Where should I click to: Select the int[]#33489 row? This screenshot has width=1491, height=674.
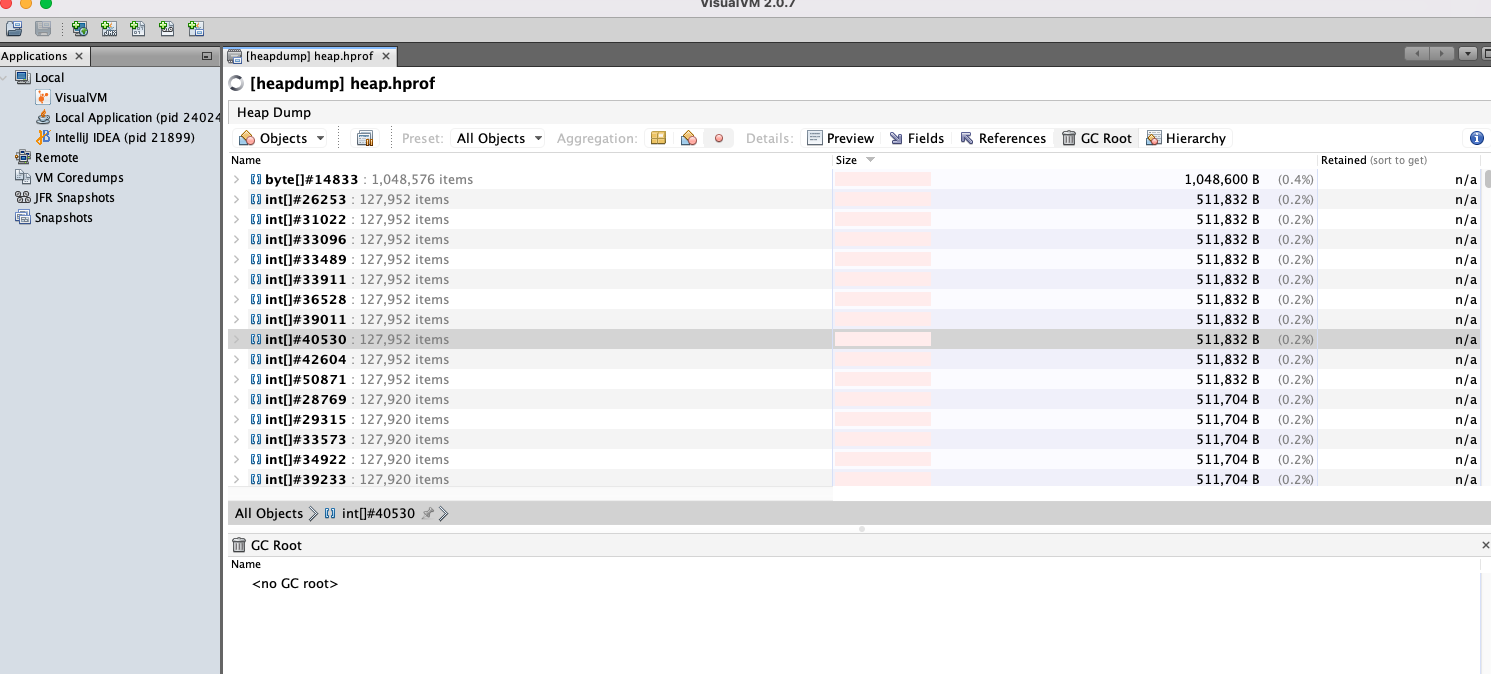pos(854,259)
